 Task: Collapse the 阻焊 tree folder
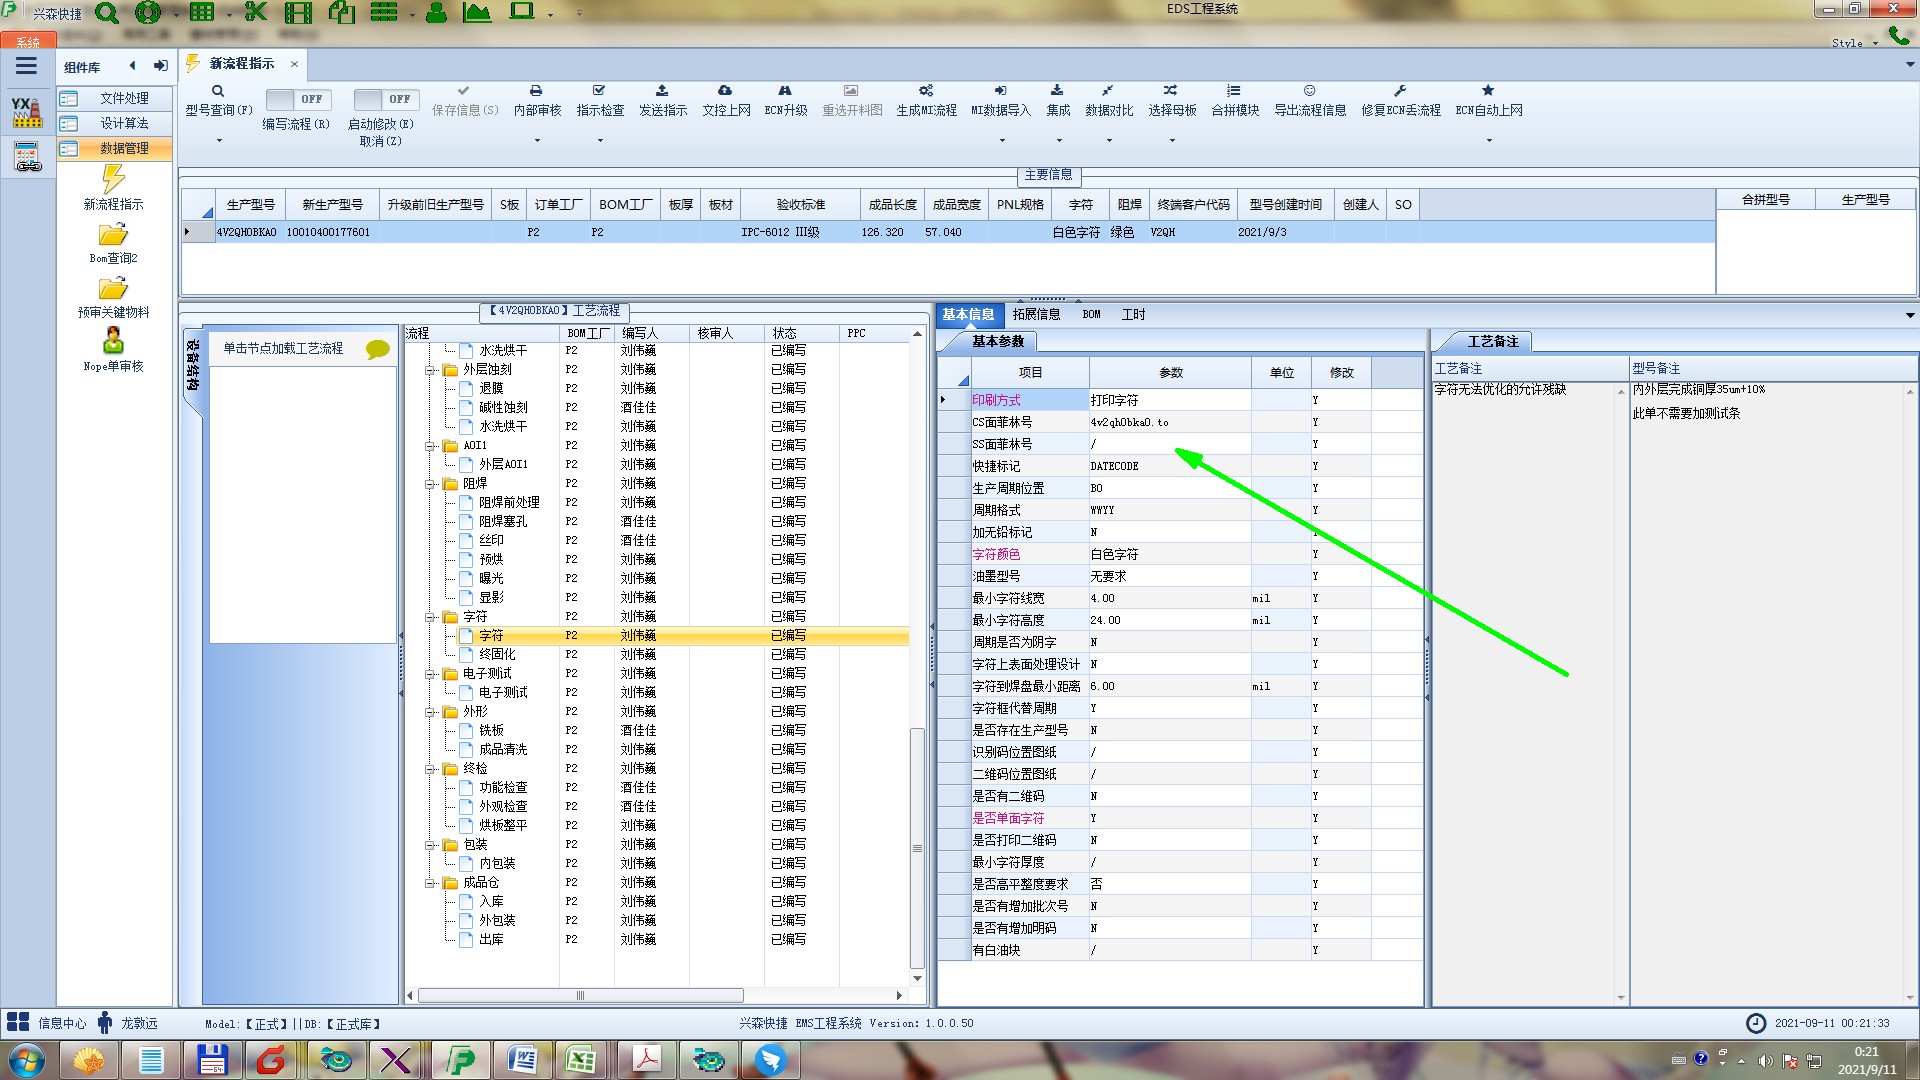point(431,484)
